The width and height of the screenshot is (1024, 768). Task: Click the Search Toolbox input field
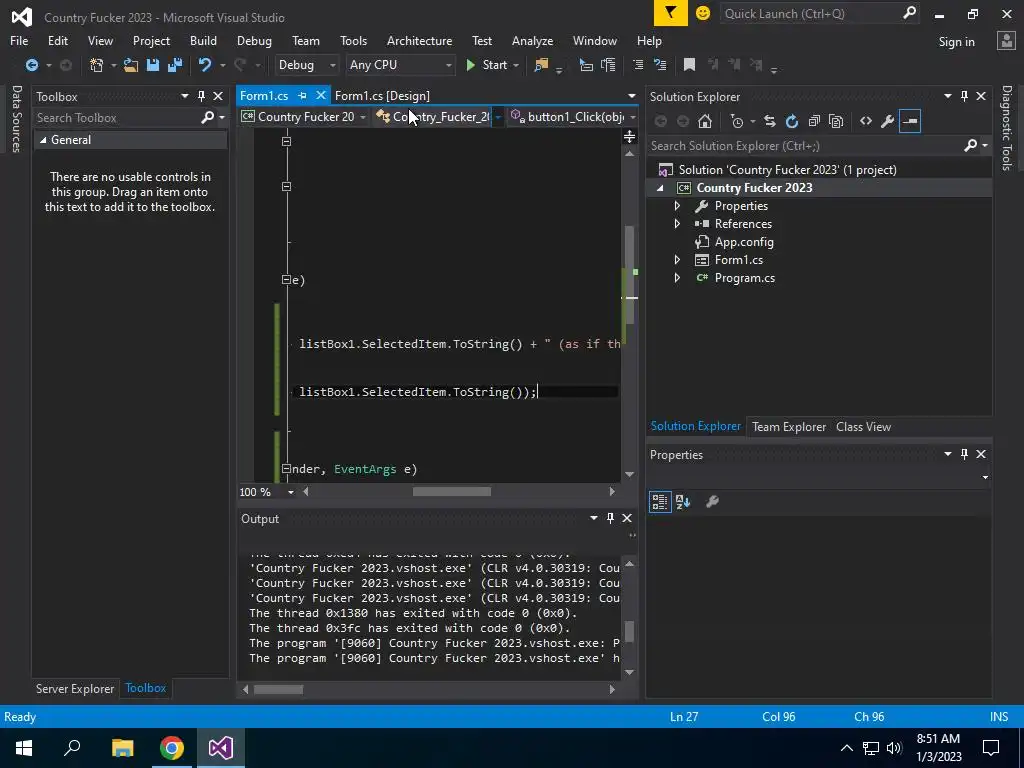[x=118, y=118]
